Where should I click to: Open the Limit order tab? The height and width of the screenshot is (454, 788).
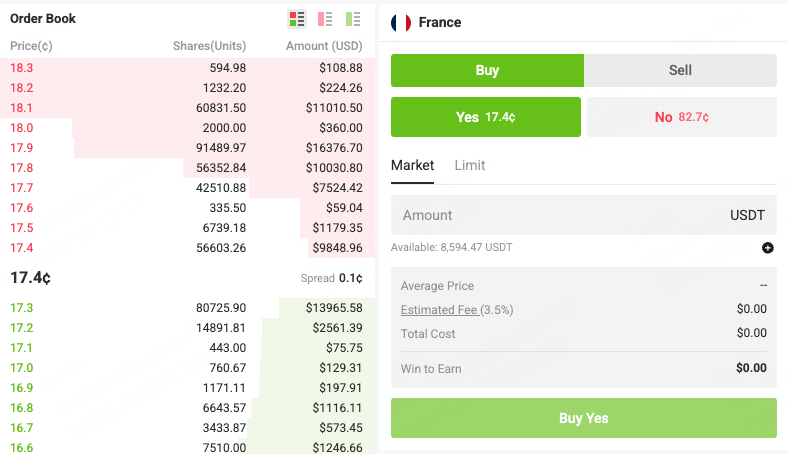tap(470, 165)
